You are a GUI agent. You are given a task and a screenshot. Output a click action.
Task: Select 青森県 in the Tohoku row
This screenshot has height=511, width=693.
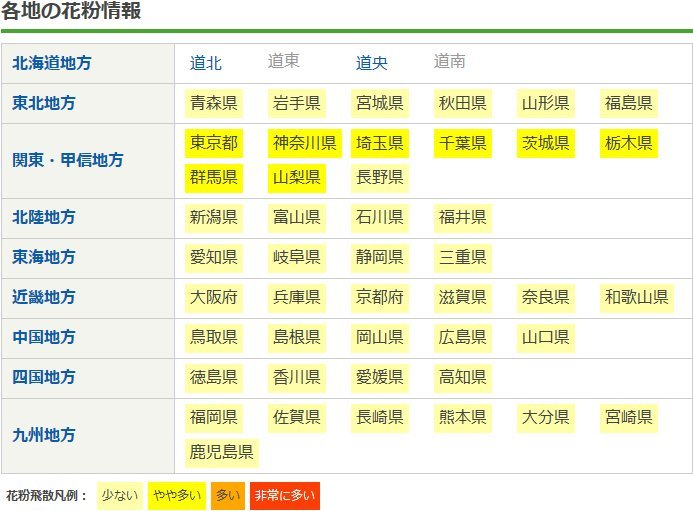tap(214, 103)
